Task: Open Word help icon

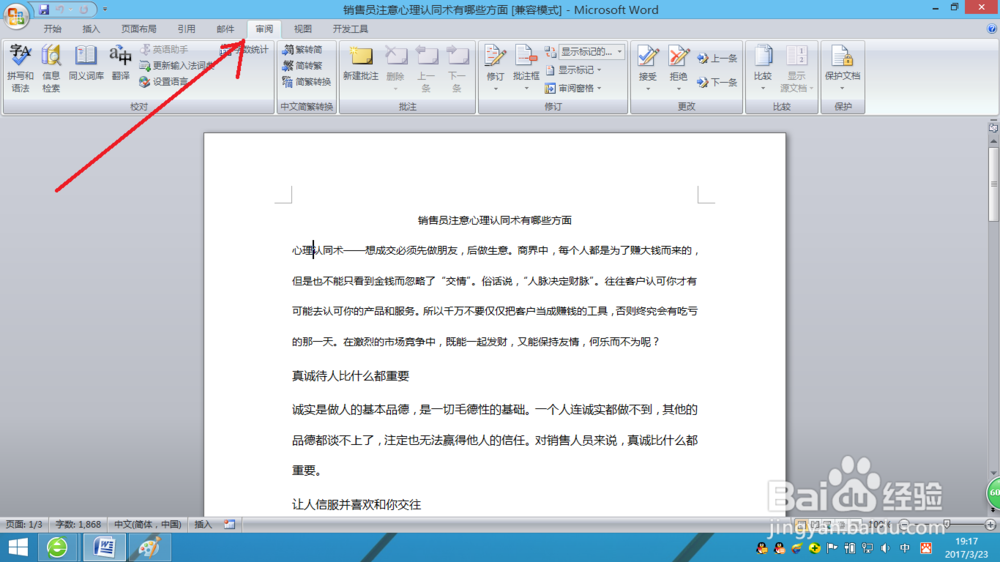Action: click(992, 29)
